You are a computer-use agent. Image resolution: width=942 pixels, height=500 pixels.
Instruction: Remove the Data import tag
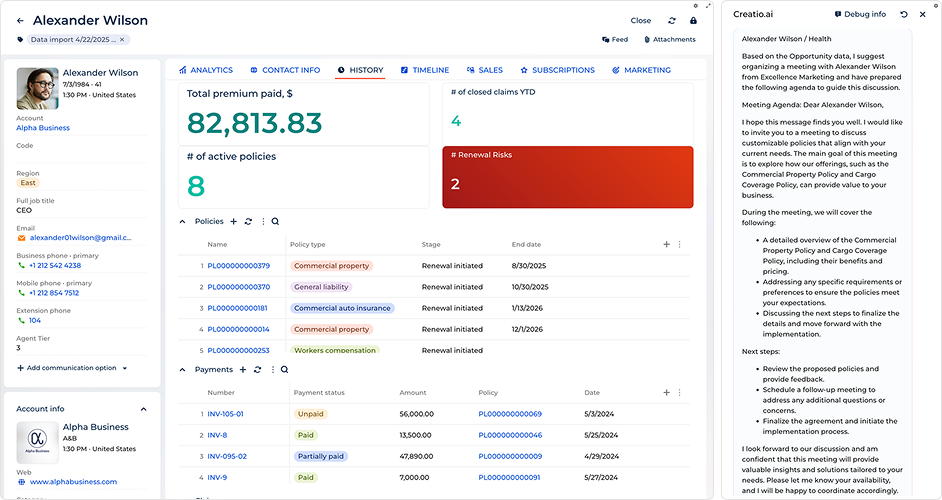[122, 39]
